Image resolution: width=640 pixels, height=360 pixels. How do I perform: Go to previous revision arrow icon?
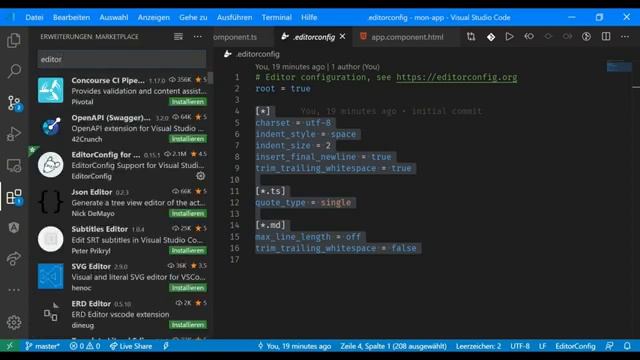point(529,36)
